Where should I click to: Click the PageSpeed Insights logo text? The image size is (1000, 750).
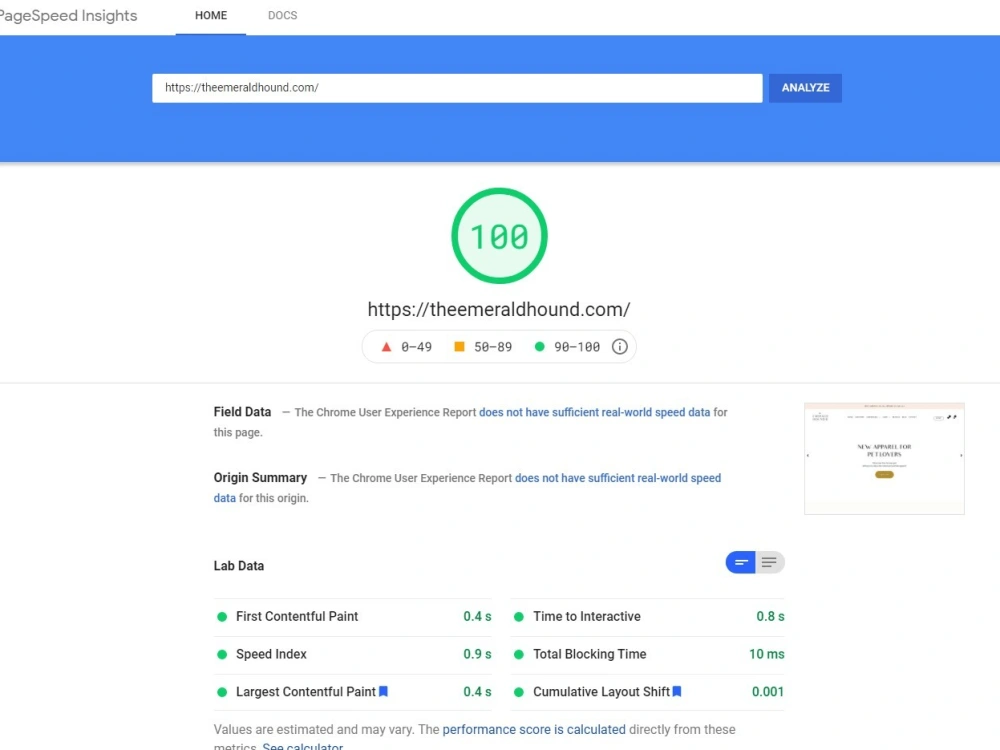click(x=68, y=15)
